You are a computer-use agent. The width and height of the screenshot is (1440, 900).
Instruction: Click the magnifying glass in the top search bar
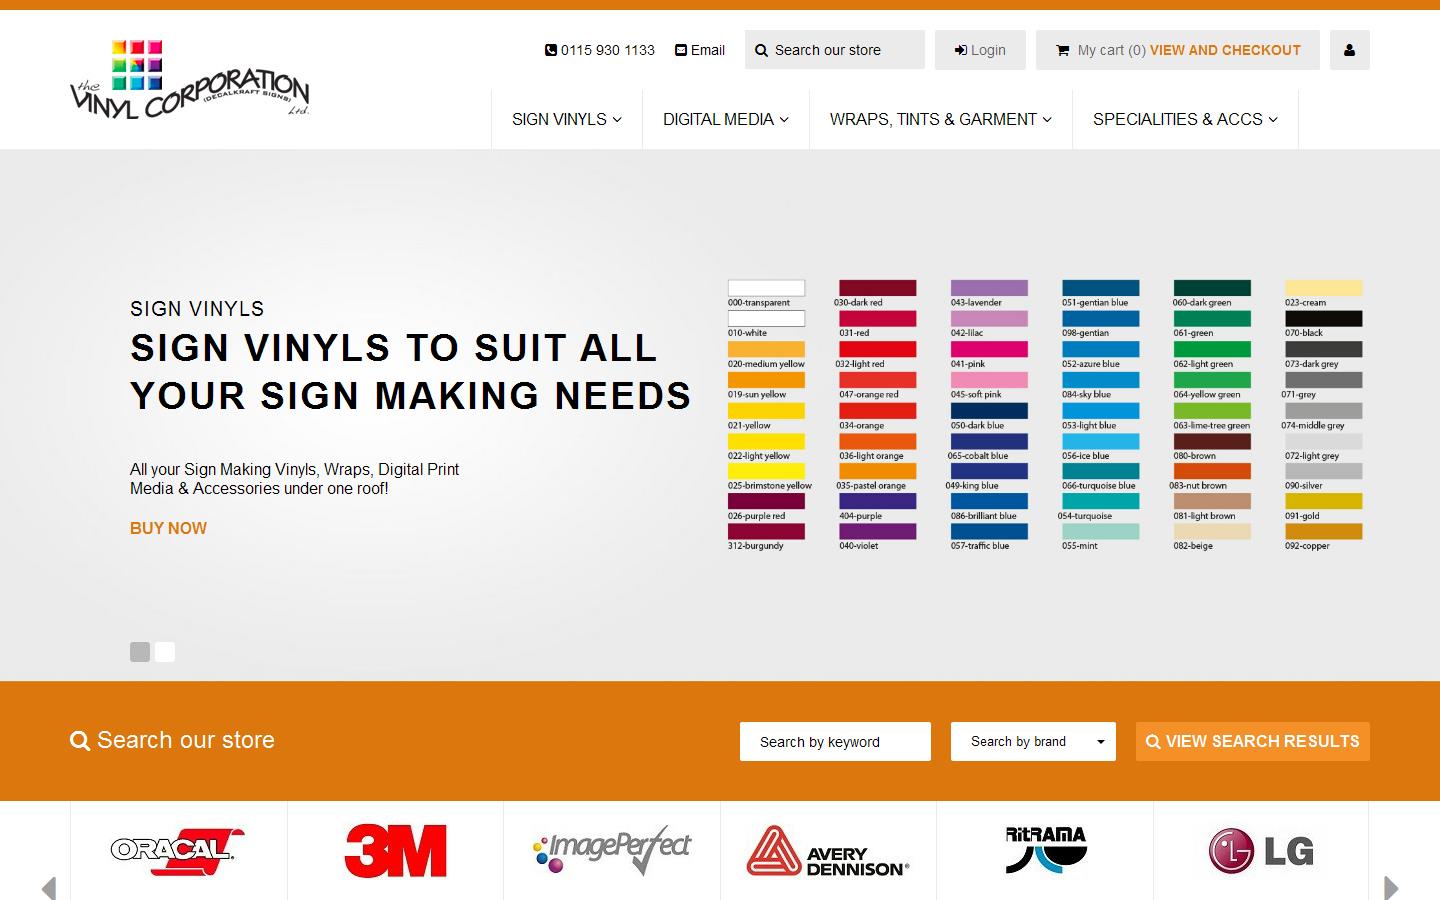(x=762, y=50)
